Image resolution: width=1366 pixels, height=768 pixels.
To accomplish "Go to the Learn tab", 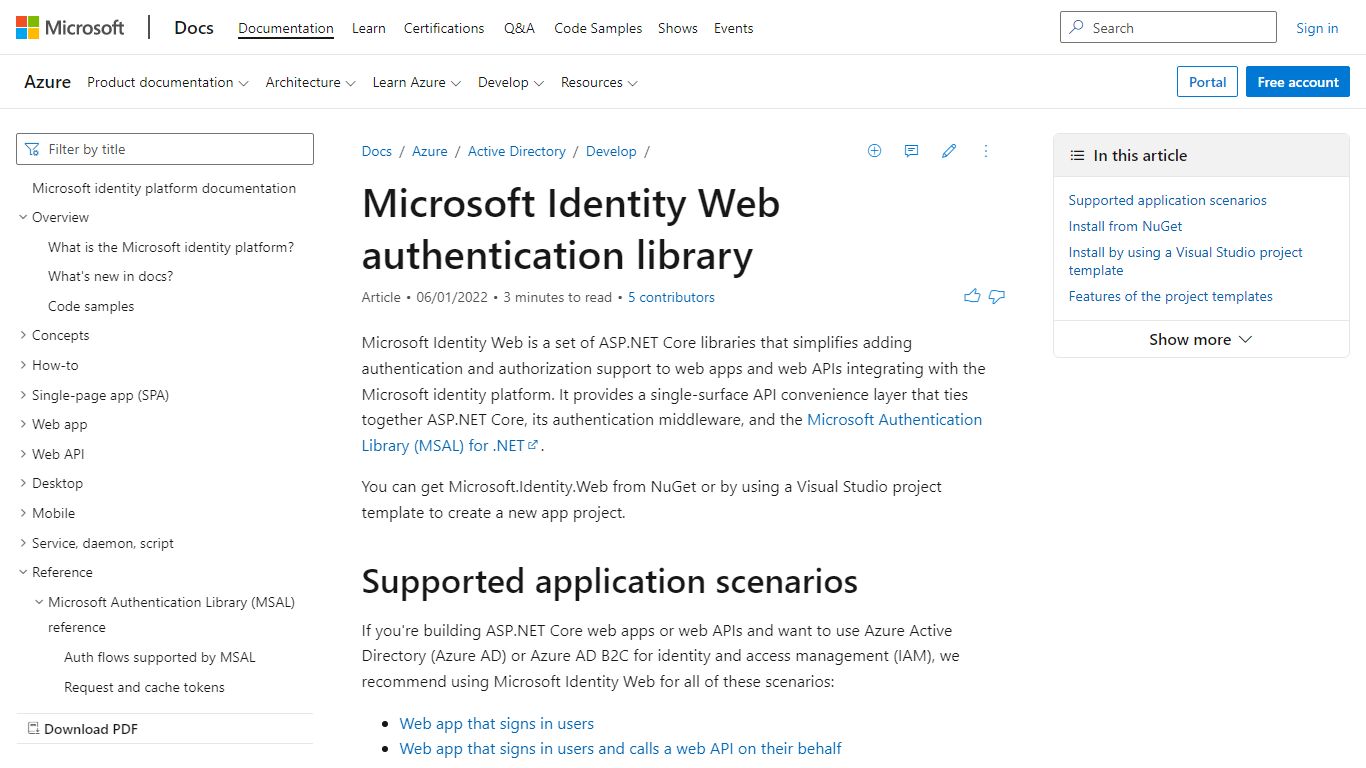I will click(369, 28).
